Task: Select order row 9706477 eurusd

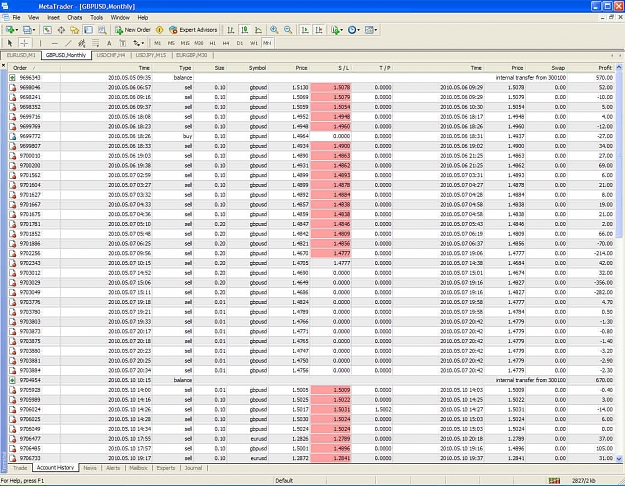Action: [x=312, y=439]
